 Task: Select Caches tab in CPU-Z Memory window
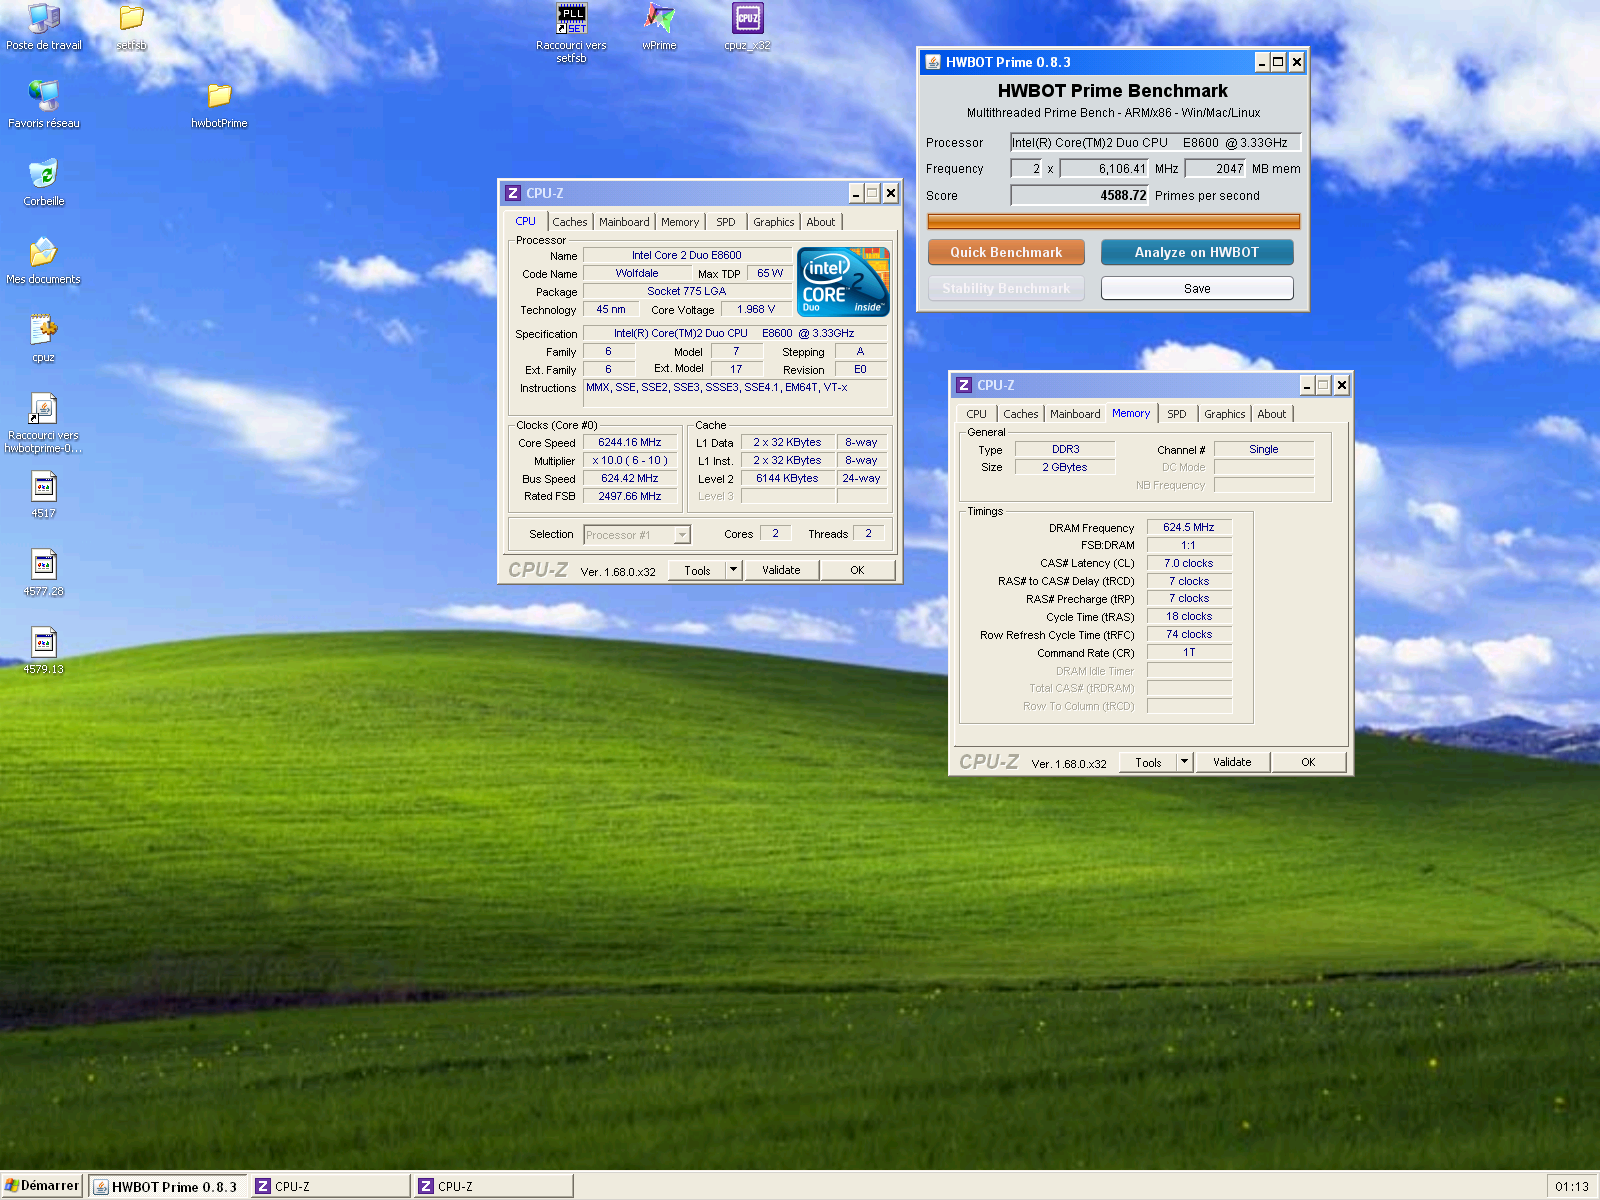pyautogui.click(x=1021, y=414)
